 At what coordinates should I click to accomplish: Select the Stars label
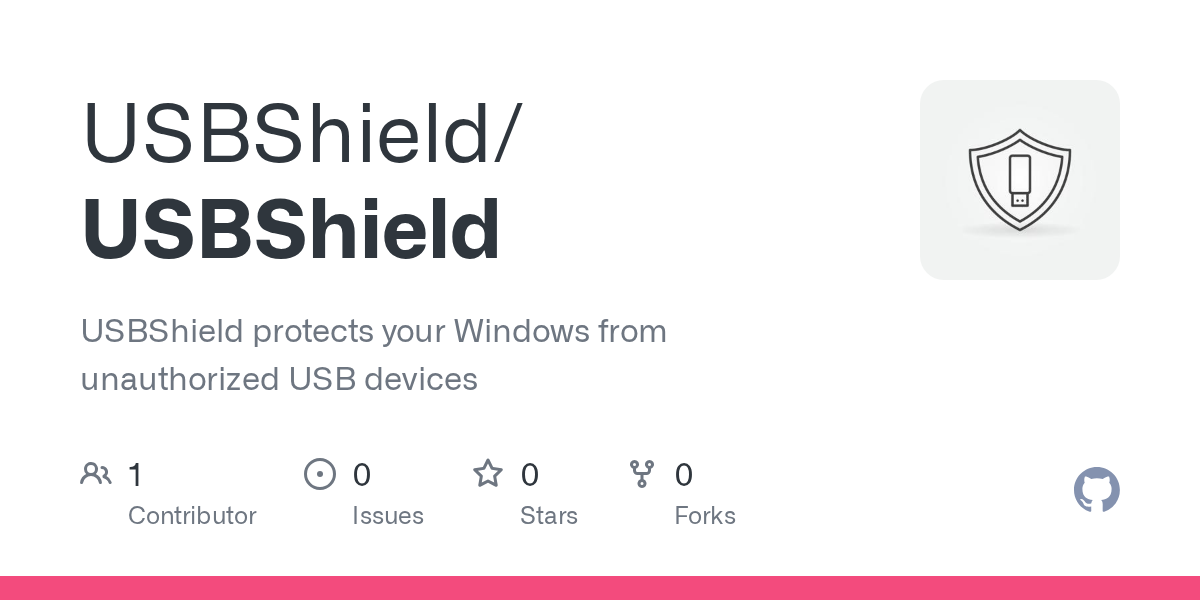[x=549, y=516]
